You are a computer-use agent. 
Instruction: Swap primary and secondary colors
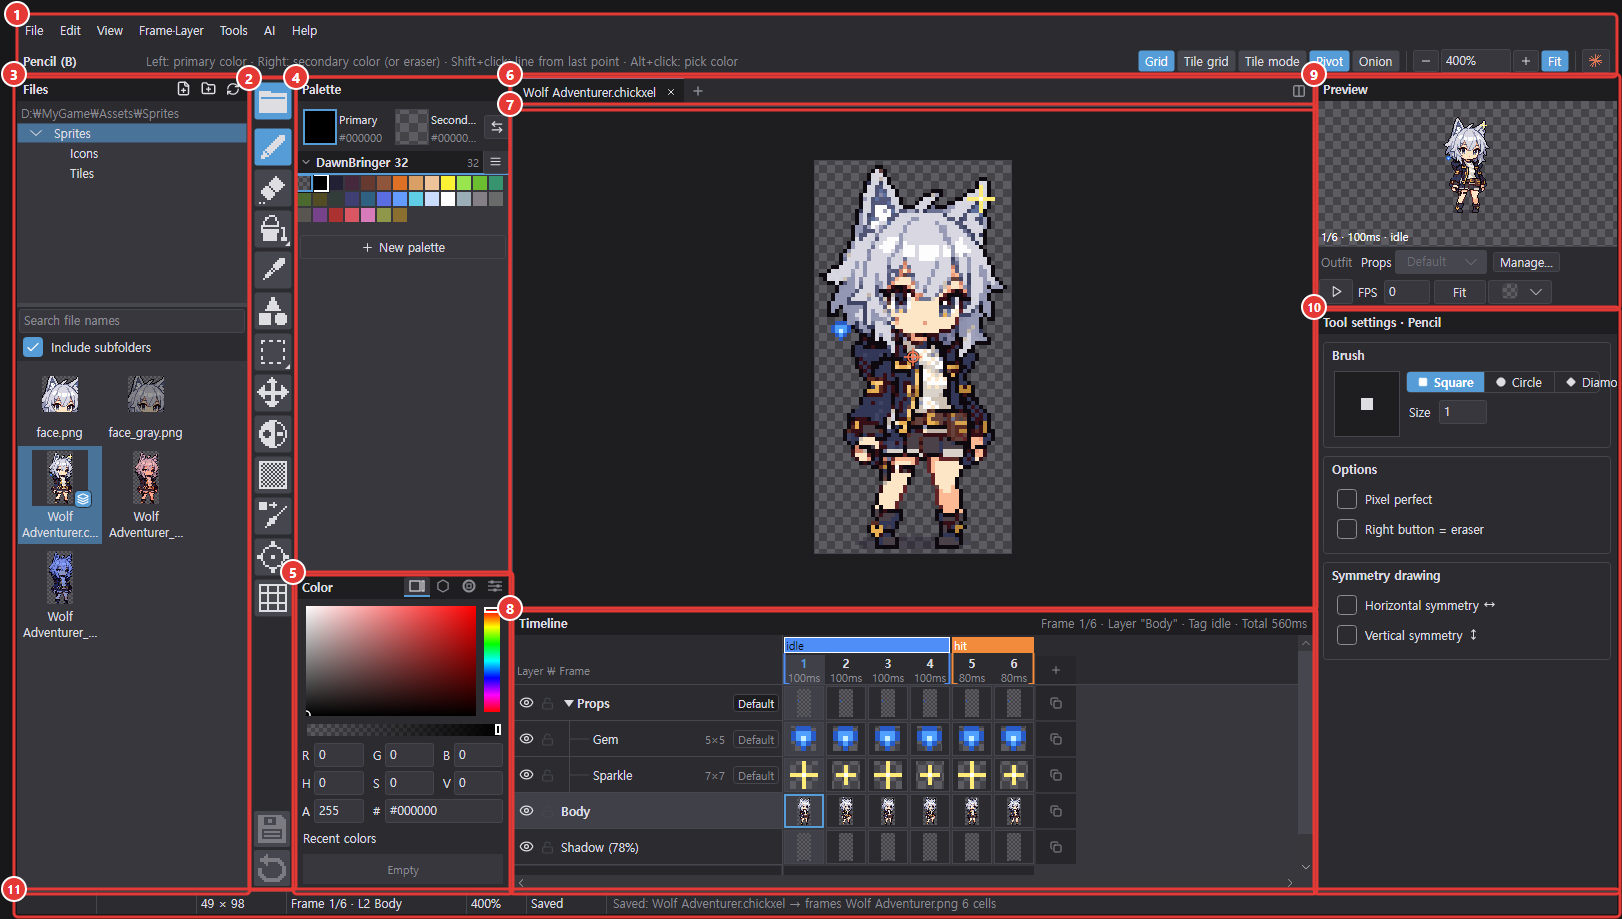click(496, 127)
